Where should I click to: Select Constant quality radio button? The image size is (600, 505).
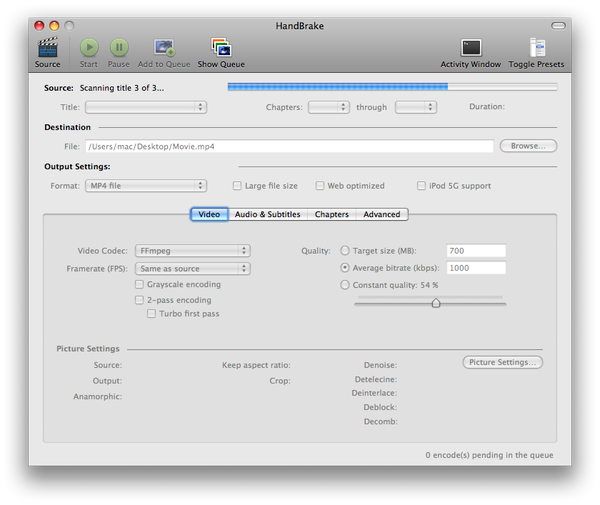click(x=345, y=285)
